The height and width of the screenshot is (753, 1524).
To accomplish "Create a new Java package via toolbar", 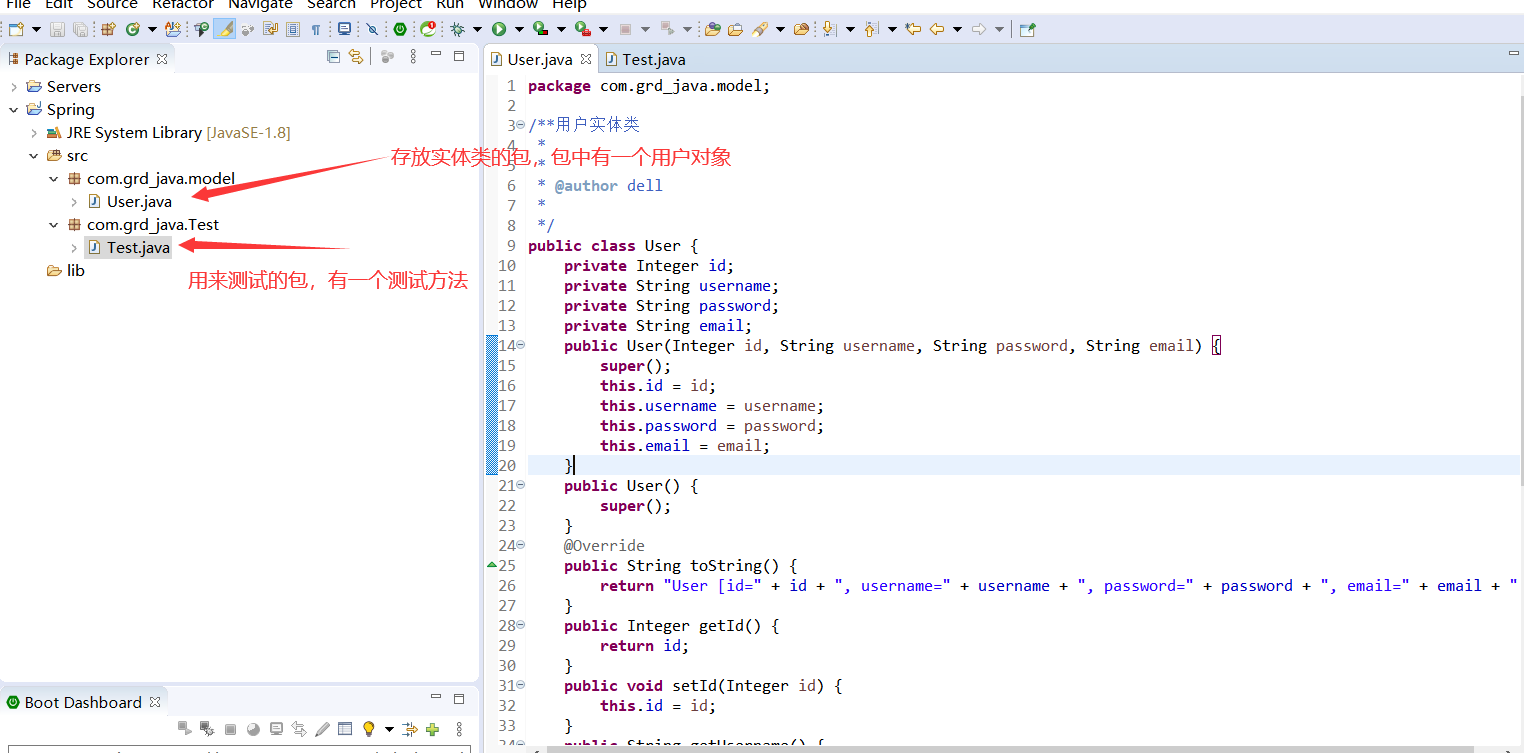I will [108, 29].
